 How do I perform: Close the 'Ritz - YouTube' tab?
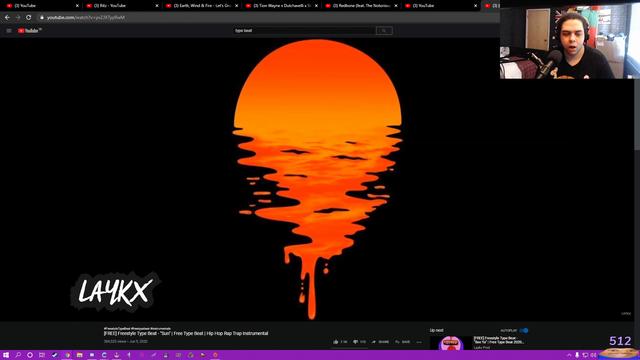point(157,6)
